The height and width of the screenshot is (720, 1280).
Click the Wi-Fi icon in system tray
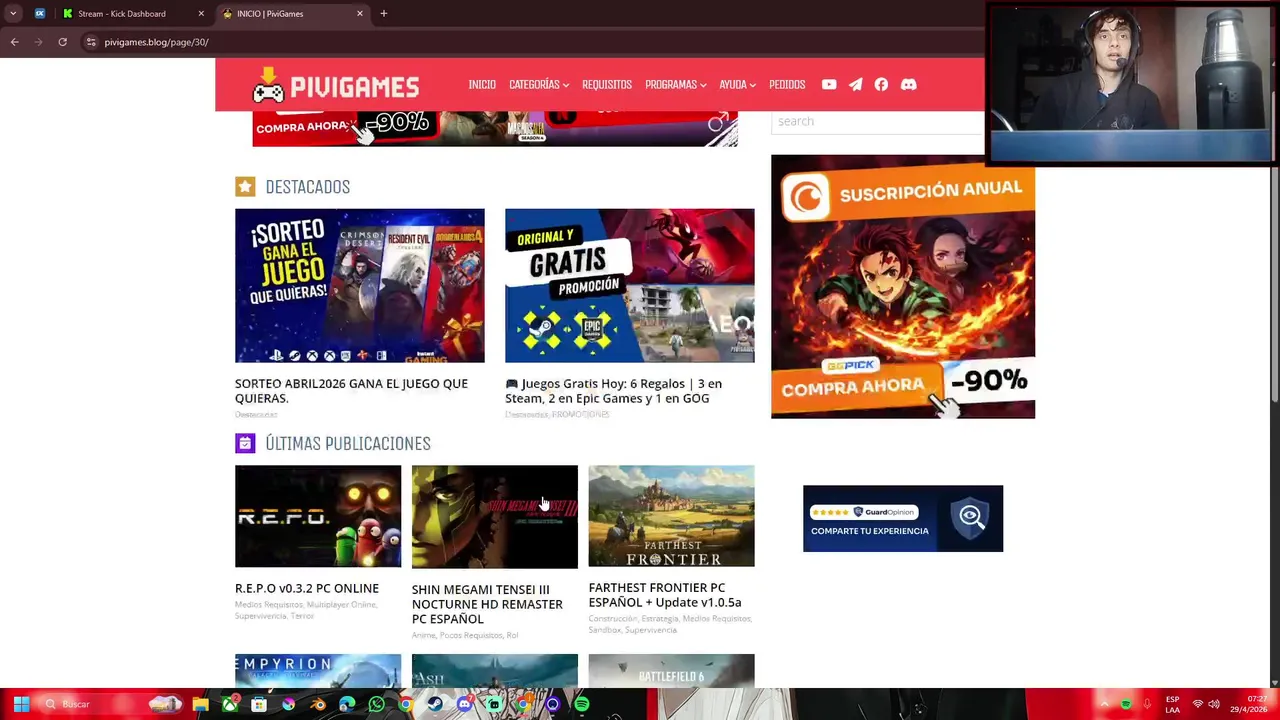1197,704
